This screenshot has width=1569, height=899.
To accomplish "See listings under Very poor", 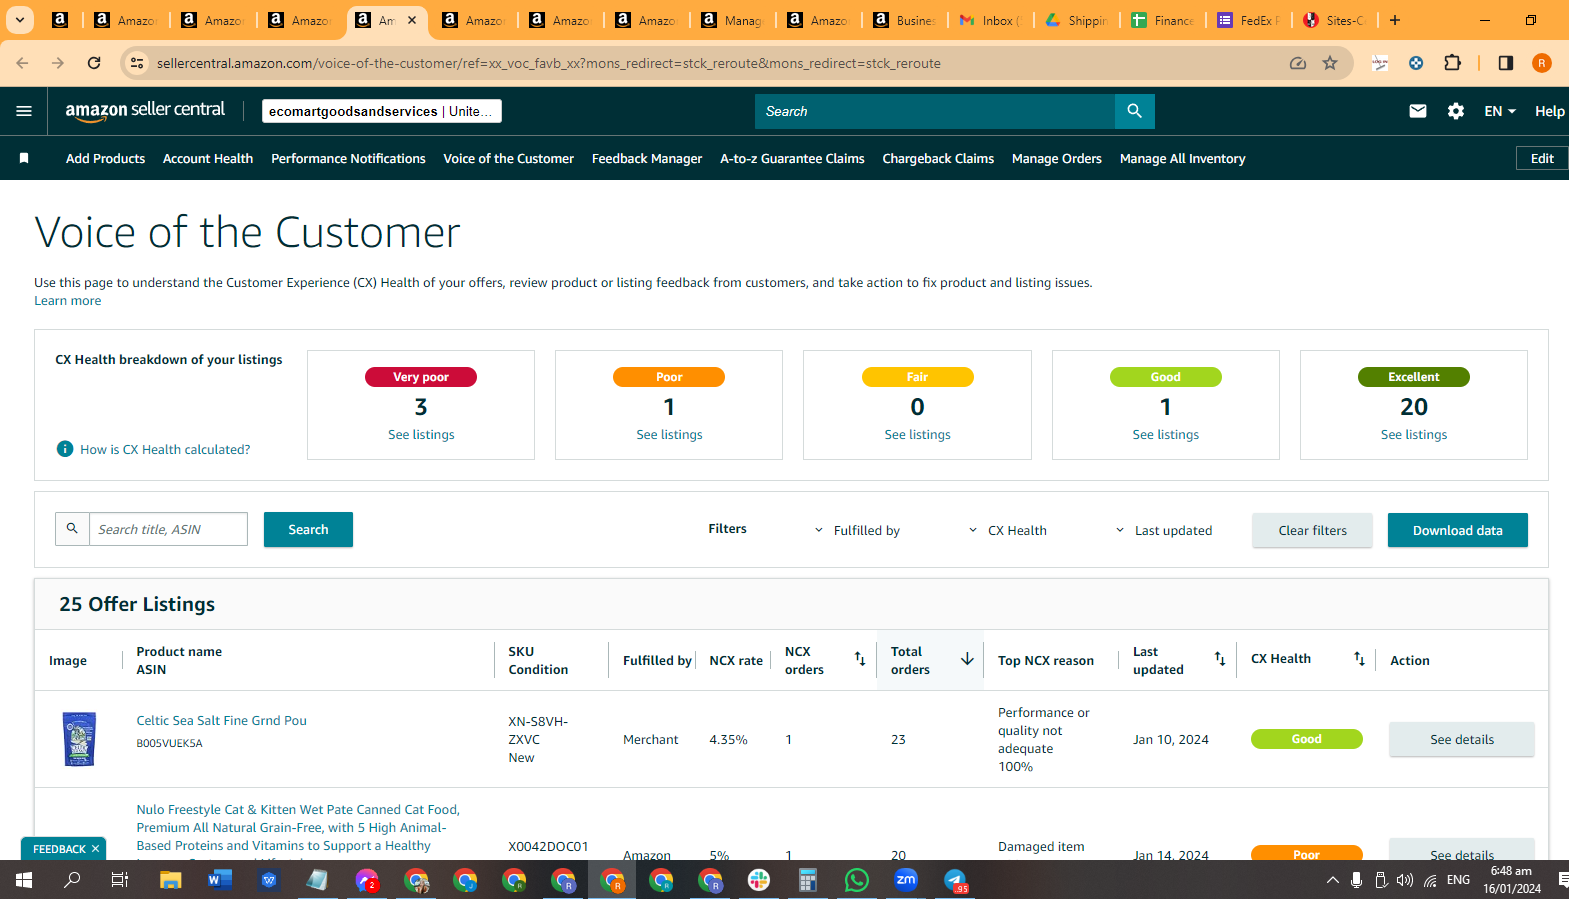I will click(x=421, y=434).
